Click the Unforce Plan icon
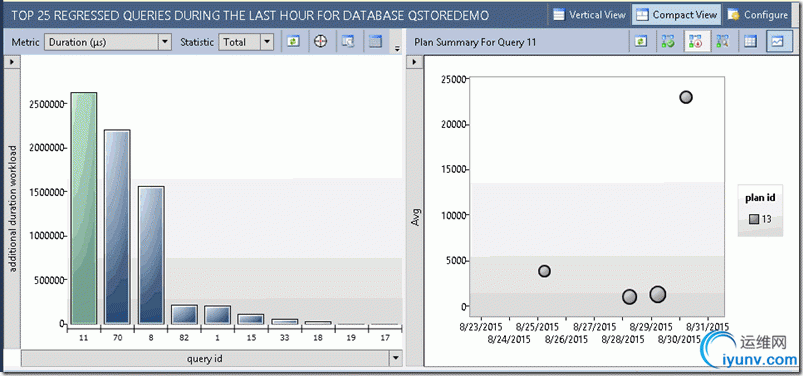This screenshot has height=376, width=803. pyautogui.click(x=696, y=41)
